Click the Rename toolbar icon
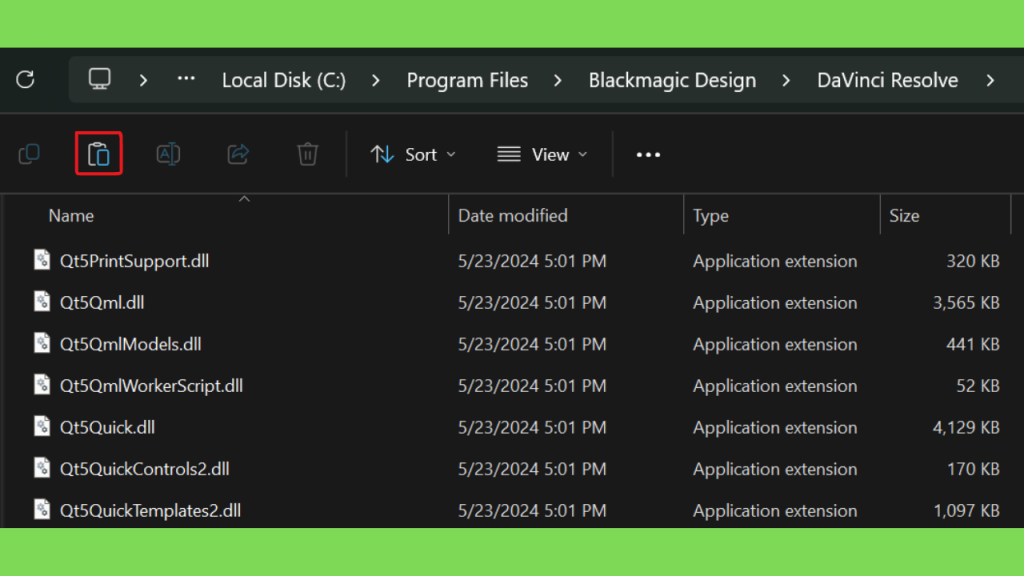 (x=168, y=154)
